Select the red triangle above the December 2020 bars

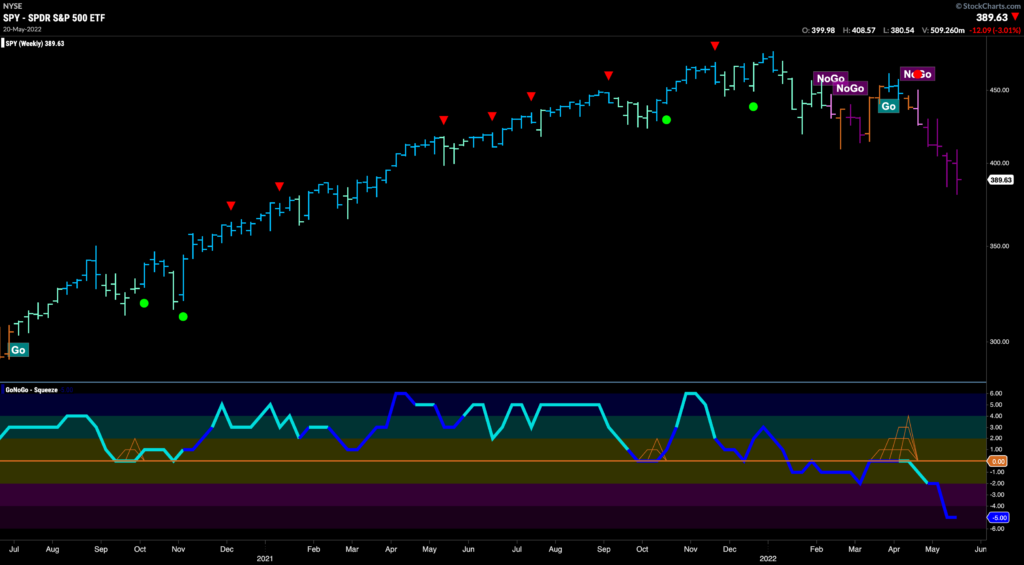pyautogui.click(x=231, y=205)
